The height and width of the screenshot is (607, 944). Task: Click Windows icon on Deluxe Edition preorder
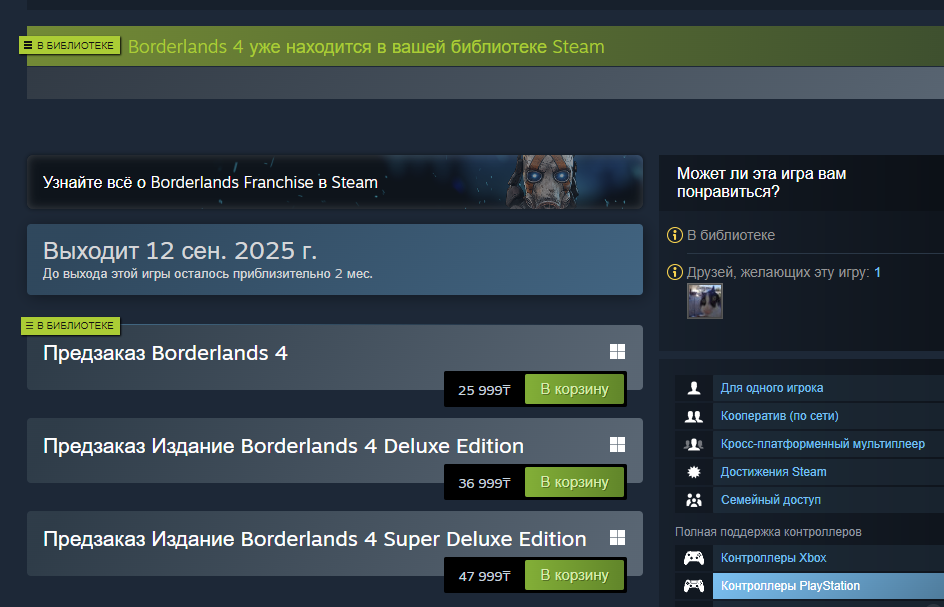[617, 444]
